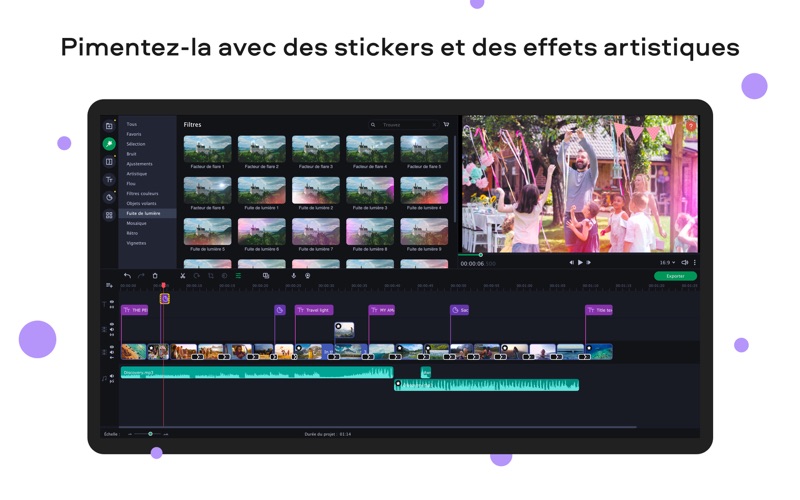The width and height of the screenshot is (800, 500).
Task: Click the preview volume speaker icon
Action: pos(685,263)
